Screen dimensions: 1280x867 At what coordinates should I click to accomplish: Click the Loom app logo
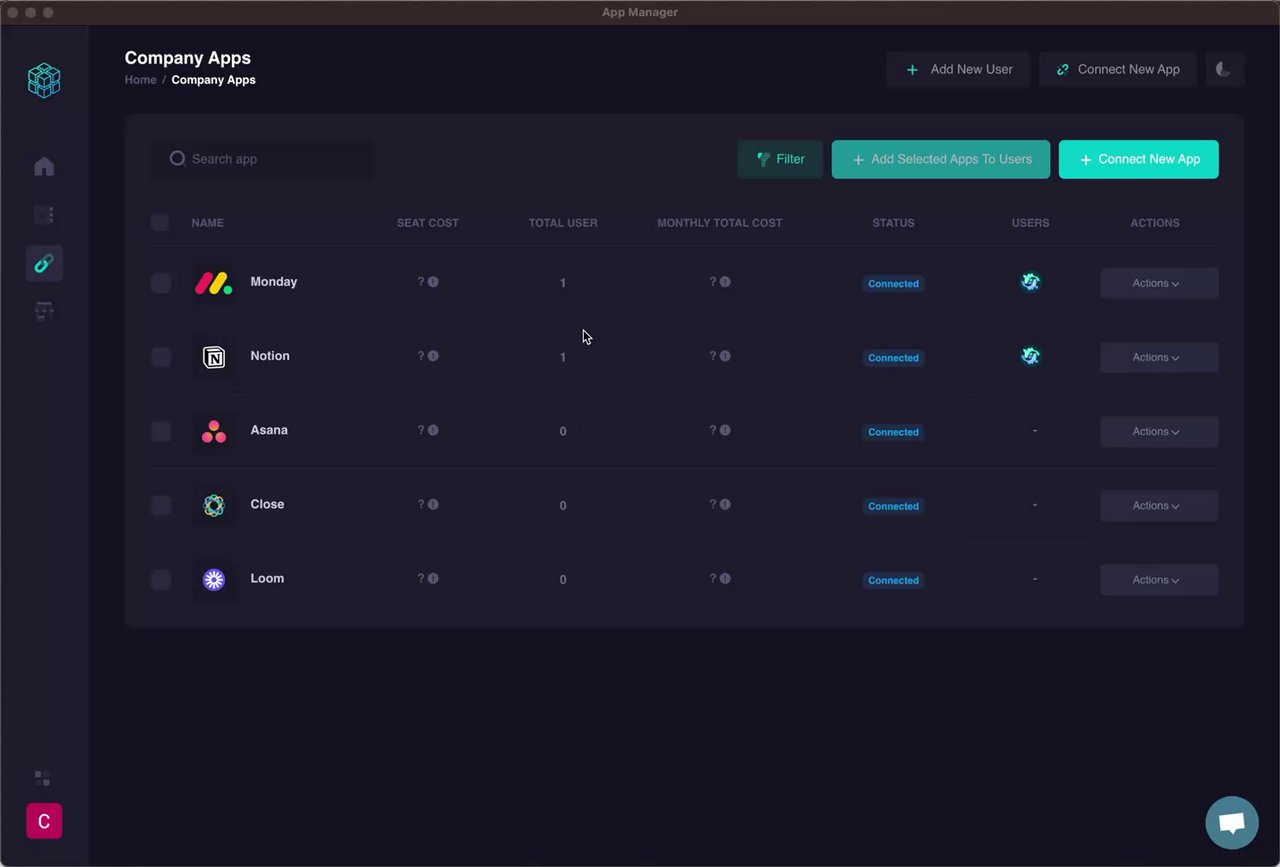coord(214,580)
